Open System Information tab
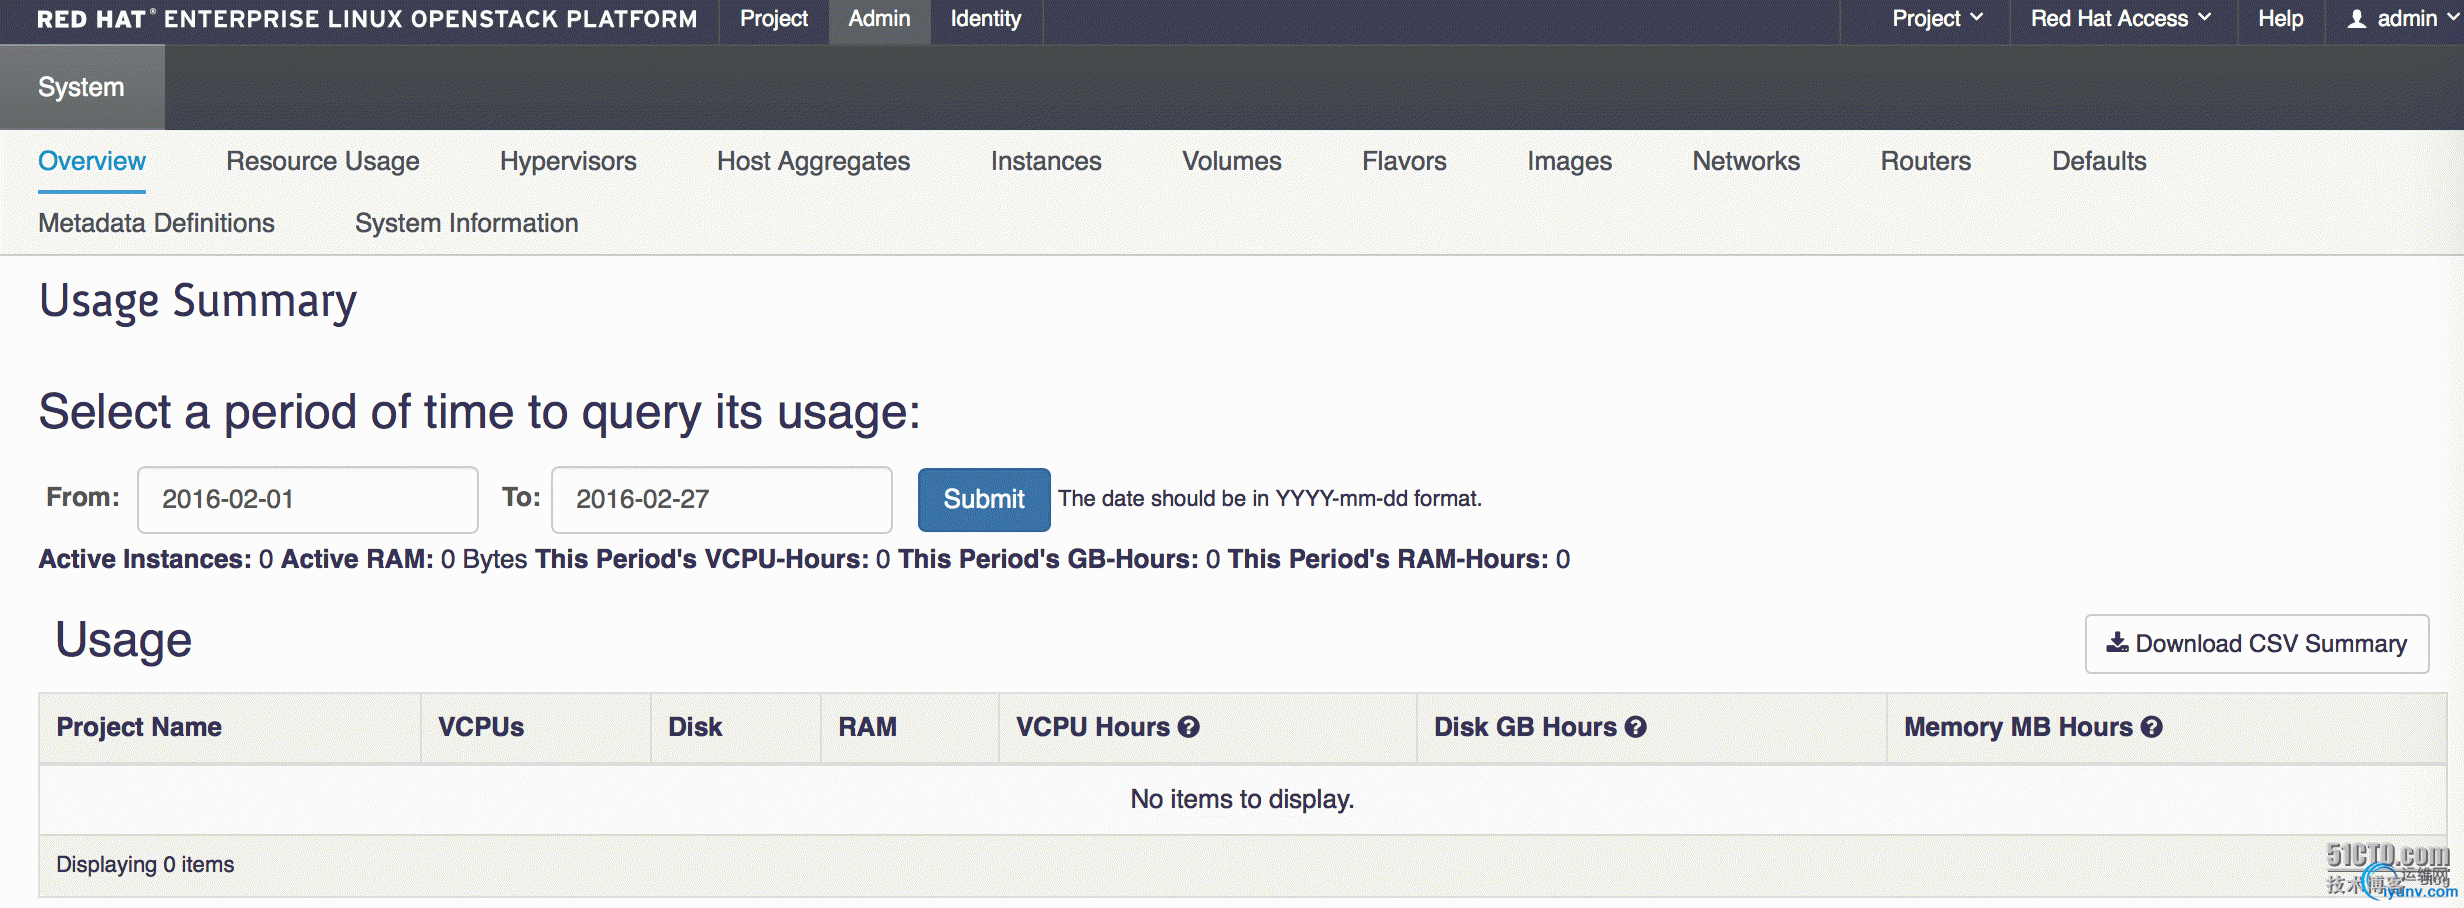The height and width of the screenshot is (908, 2464). point(466,223)
